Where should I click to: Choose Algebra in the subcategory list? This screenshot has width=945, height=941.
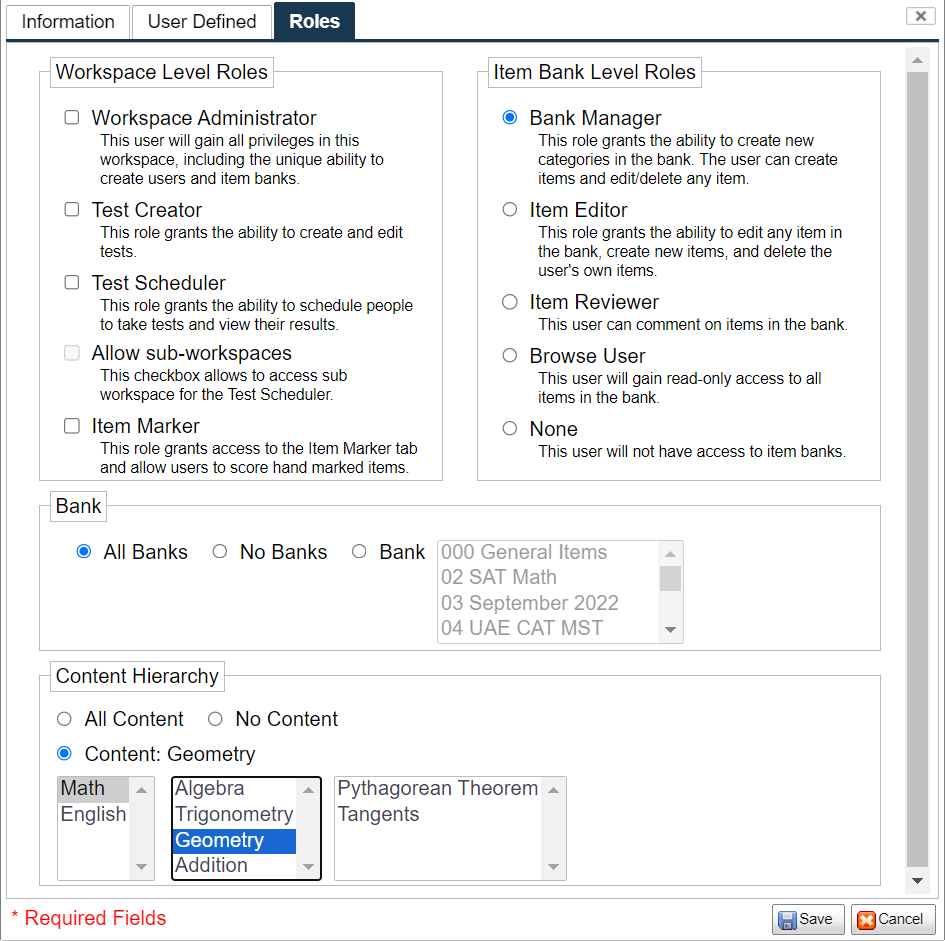(x=234, y=788)
